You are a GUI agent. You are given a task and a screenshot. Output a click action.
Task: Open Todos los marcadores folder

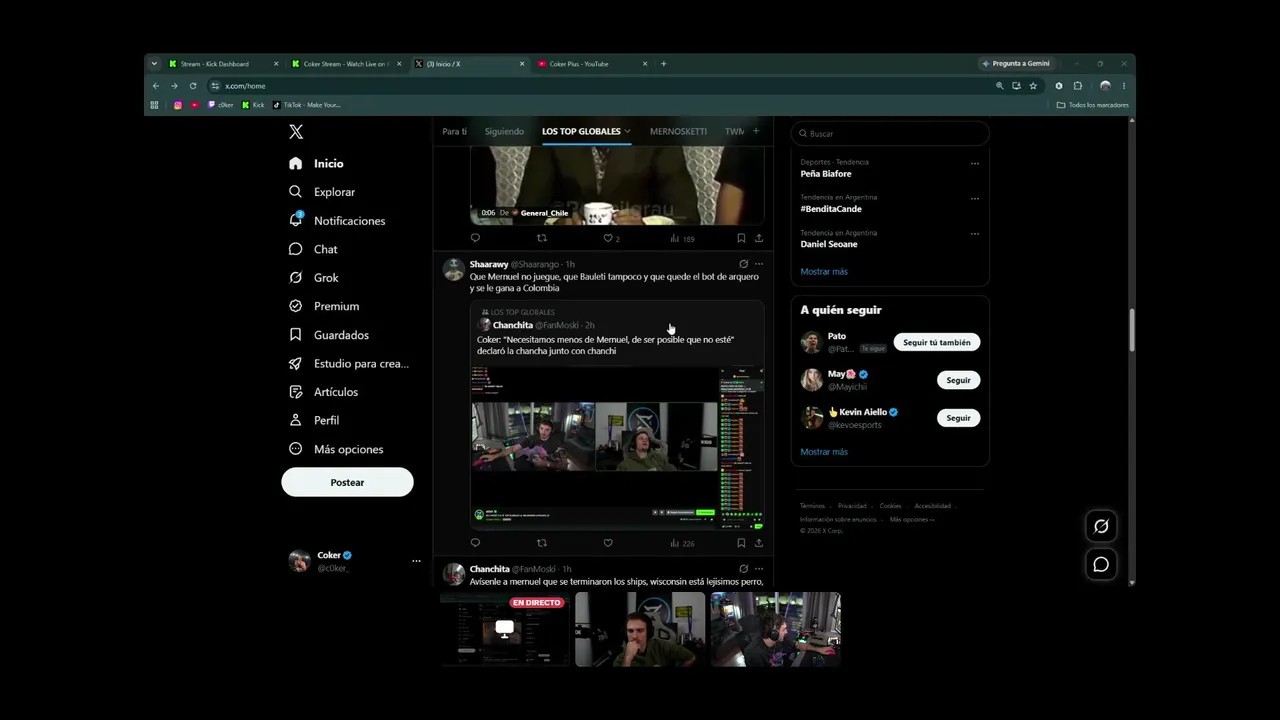[x=1092, y=105]
